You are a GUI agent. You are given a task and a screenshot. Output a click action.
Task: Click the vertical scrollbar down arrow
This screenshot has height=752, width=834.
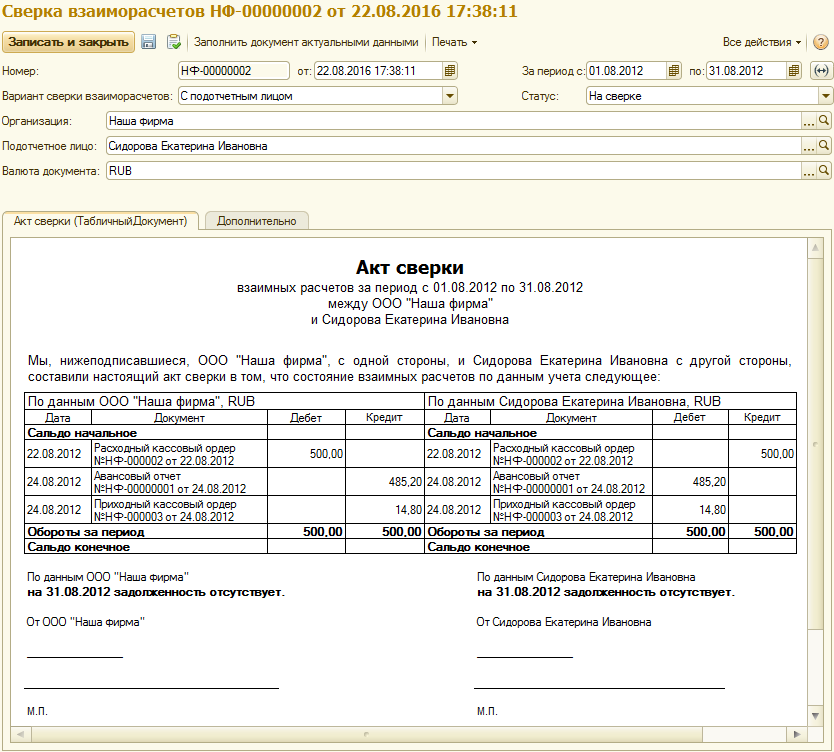click(x=815, y=716)
